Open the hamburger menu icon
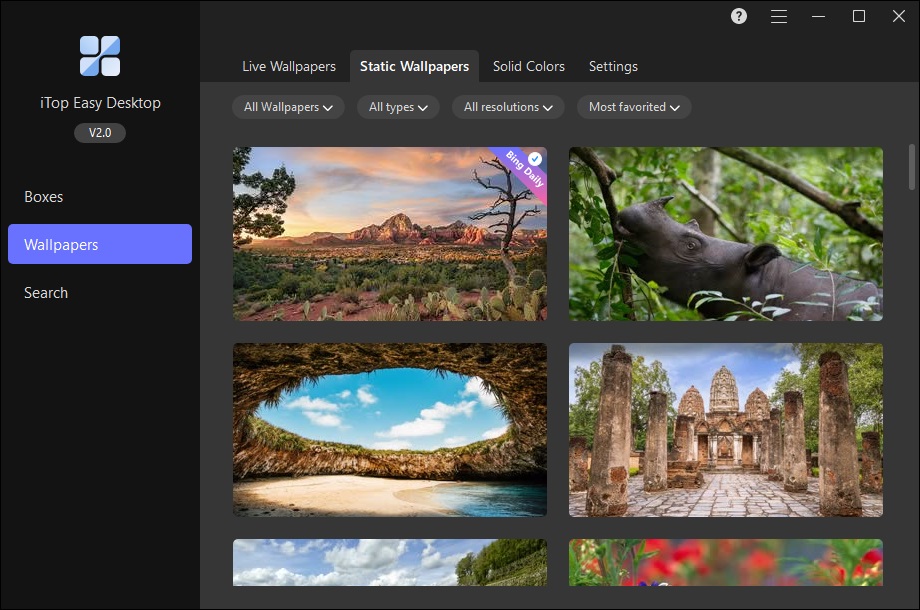The width and height of the screenshot is (920, 610). 779,16
